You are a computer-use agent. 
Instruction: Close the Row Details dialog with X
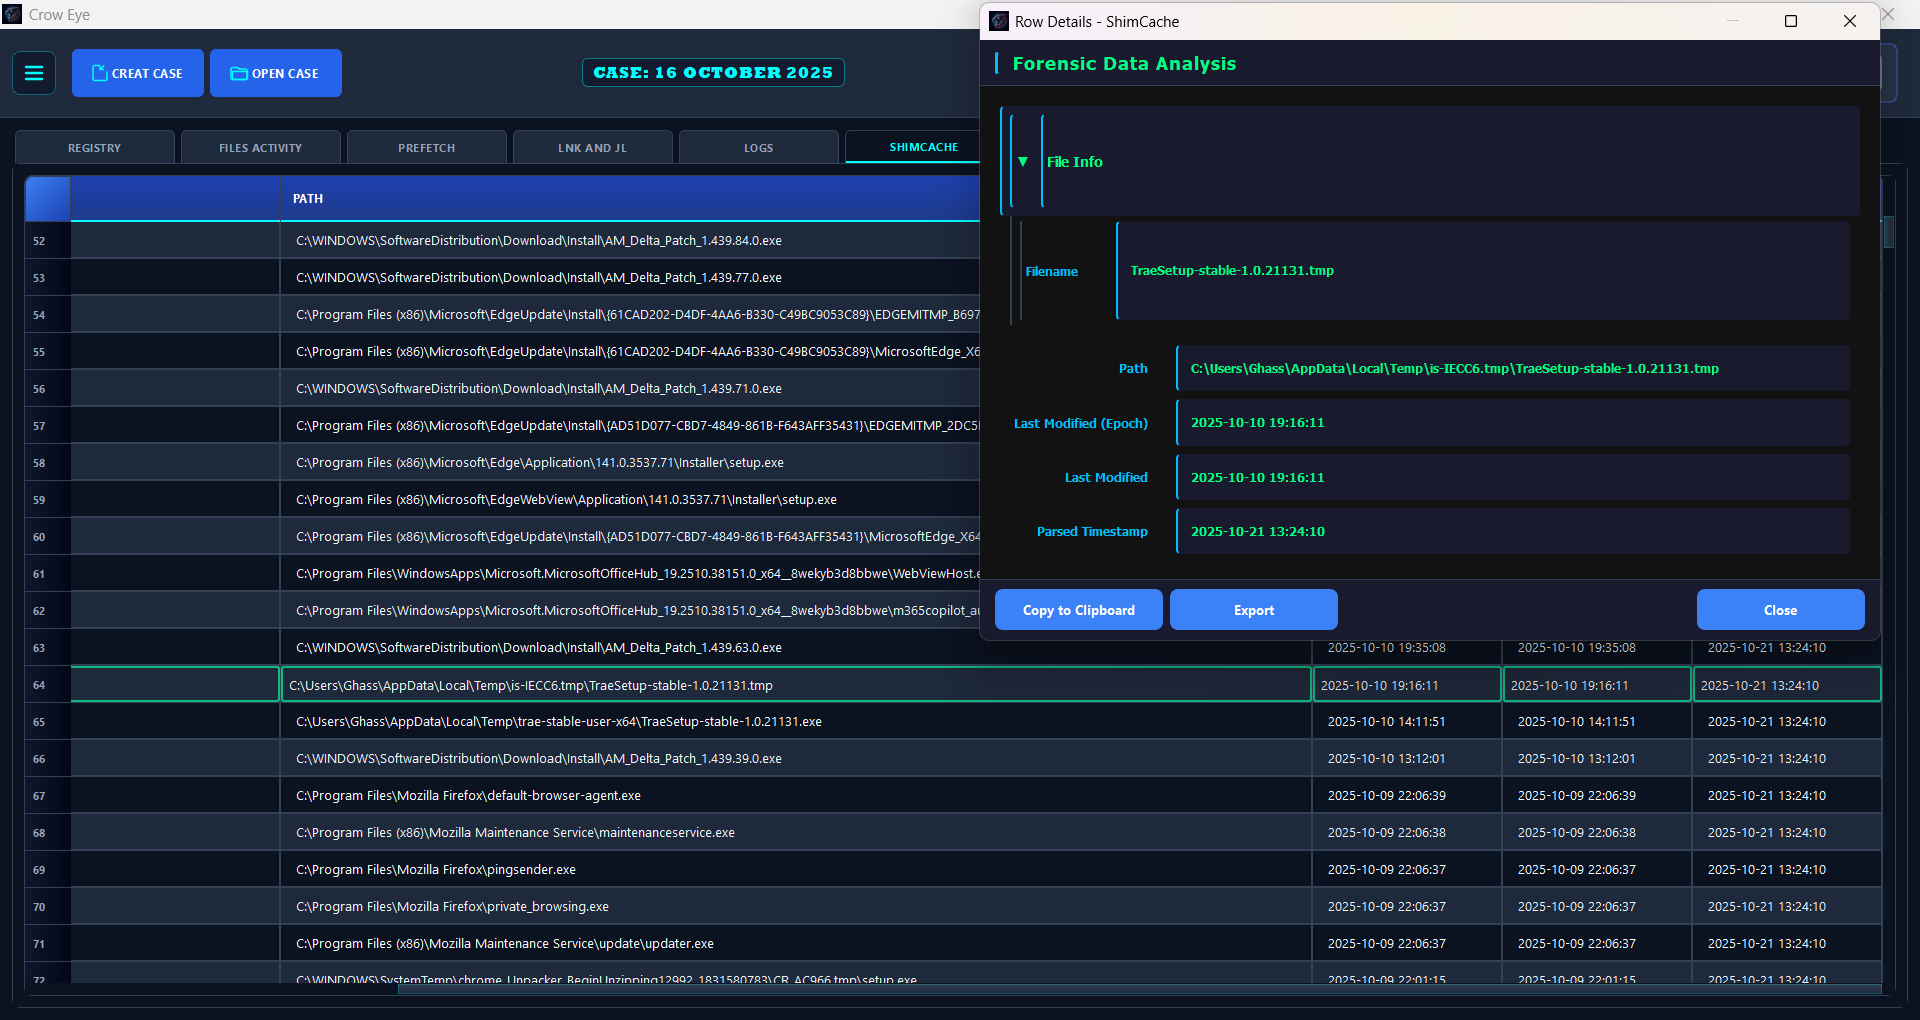[x=1850, y=21]
